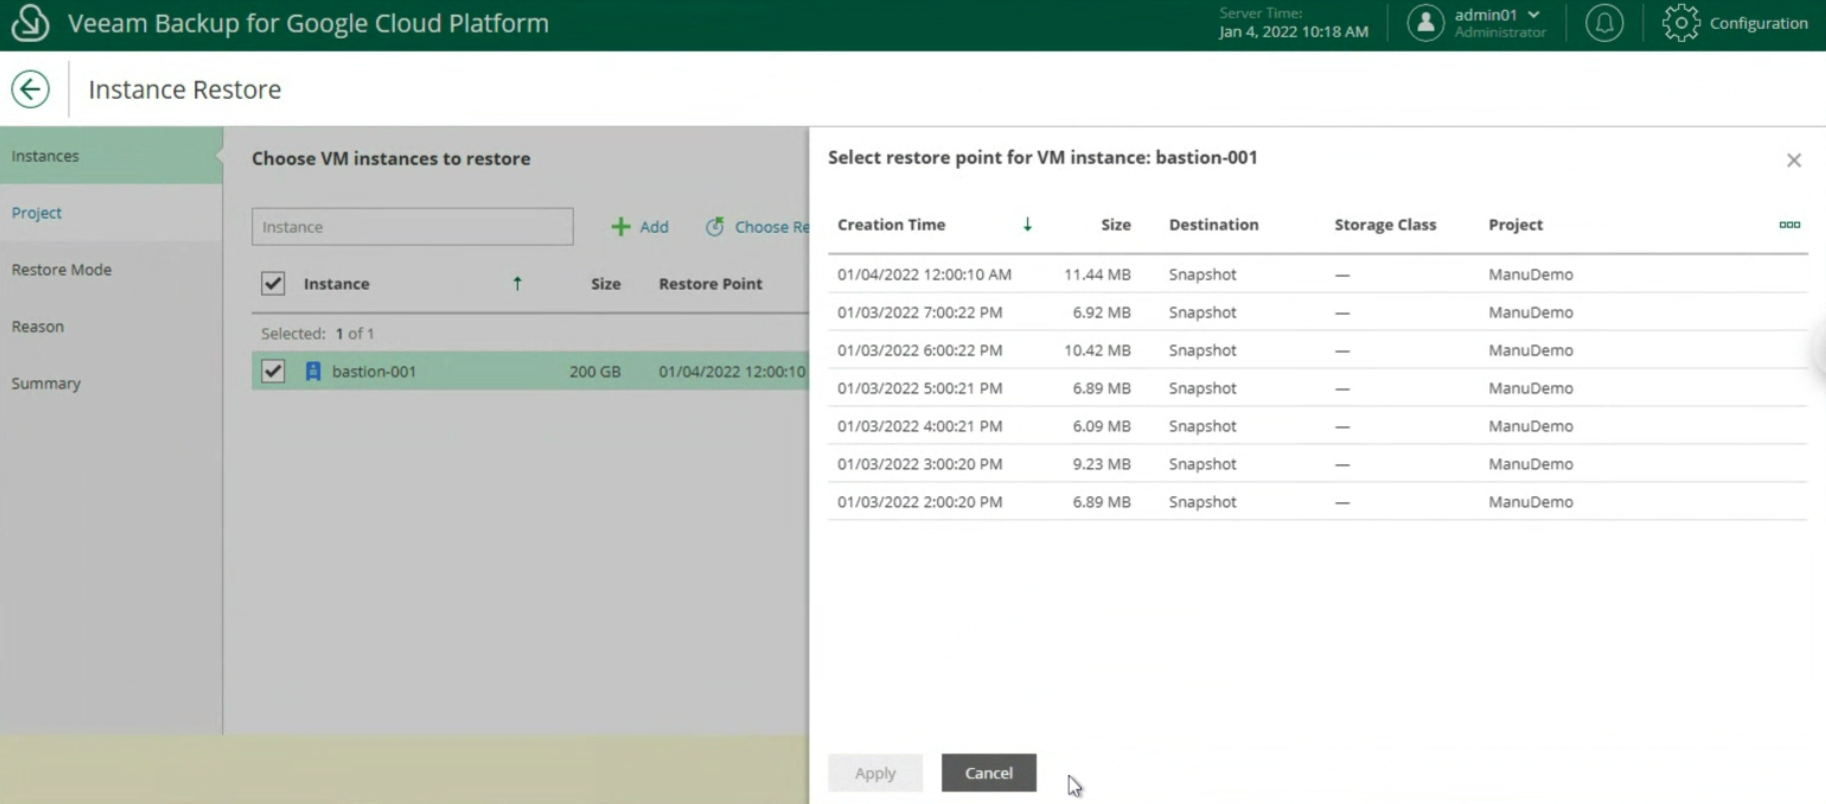Click the Instance column header
The image size is (1826, 804).
coord(336,284)
